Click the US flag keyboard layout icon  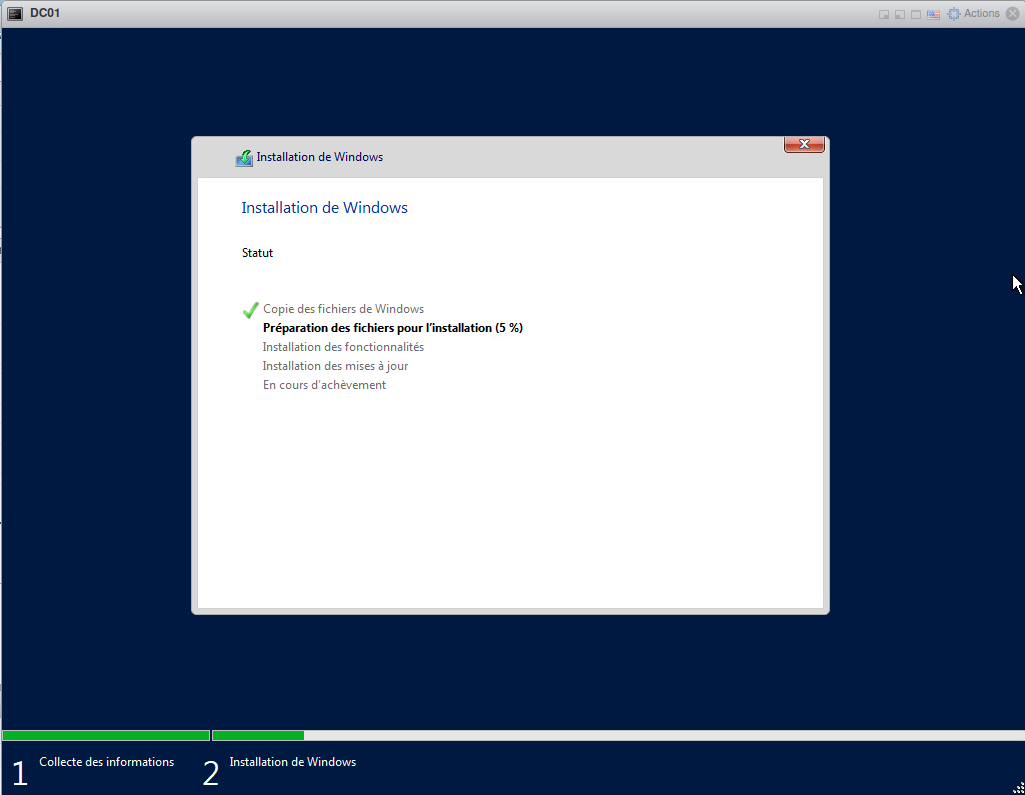[933, 14]
